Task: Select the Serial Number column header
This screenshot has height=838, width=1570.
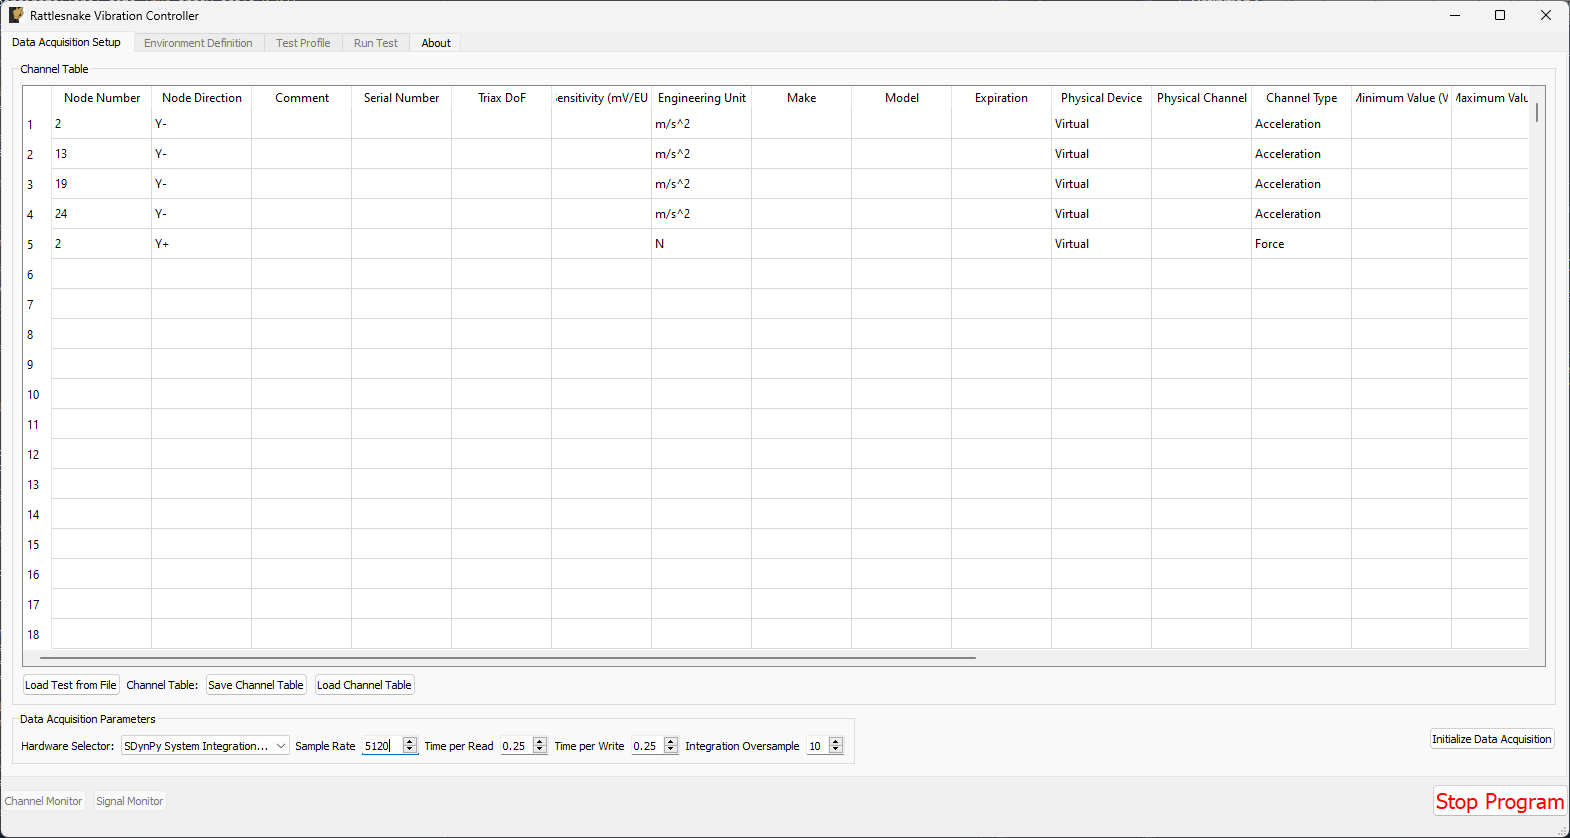Action: tap(402, 98)
